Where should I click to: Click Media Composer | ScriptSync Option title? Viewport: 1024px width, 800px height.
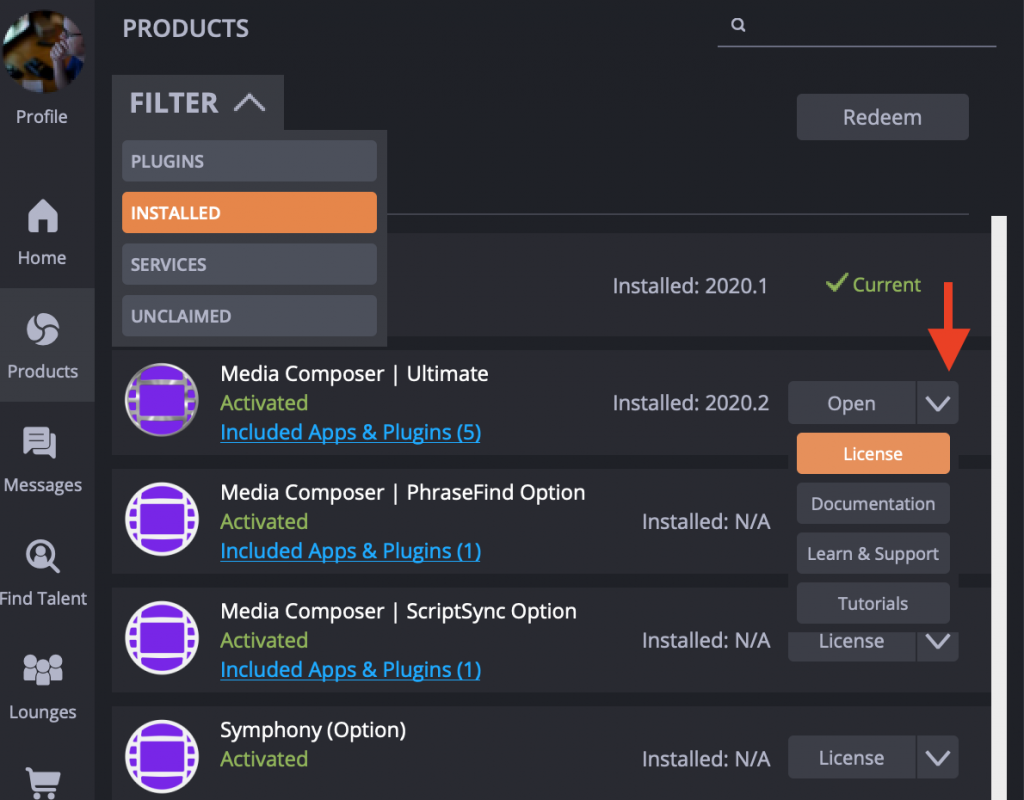tap(398, 611)
